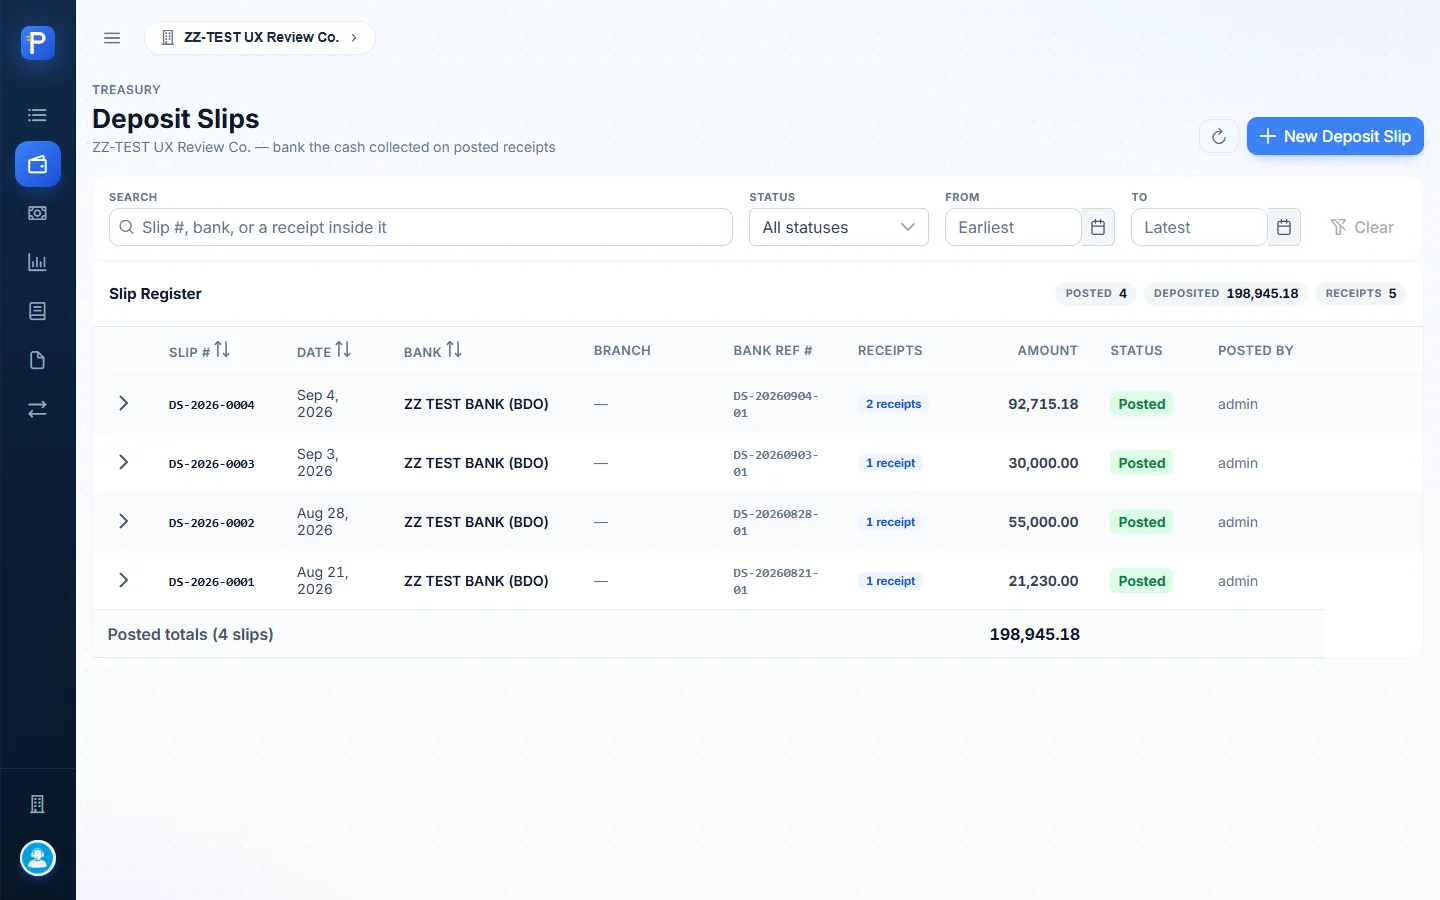Open the All statuses dropdown
The image size is (1440, 900).
coord(838,227)
